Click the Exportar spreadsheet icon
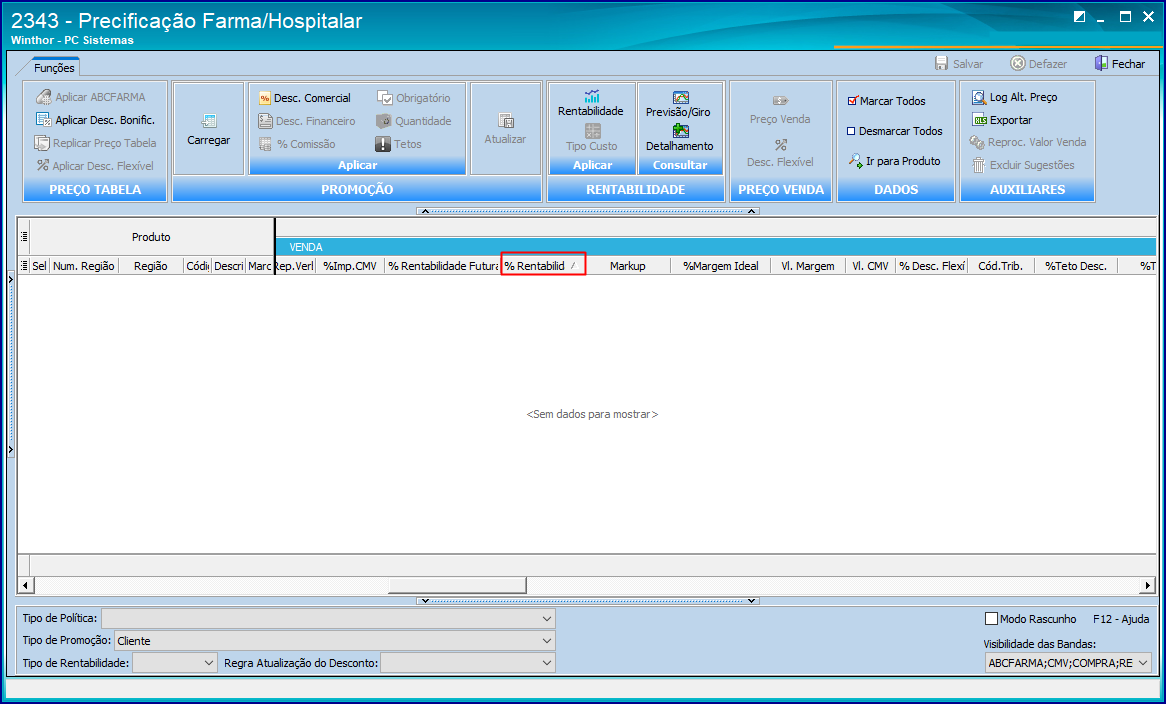The width and height of the screenshot is (1166, 704). [x=979, y=120]
